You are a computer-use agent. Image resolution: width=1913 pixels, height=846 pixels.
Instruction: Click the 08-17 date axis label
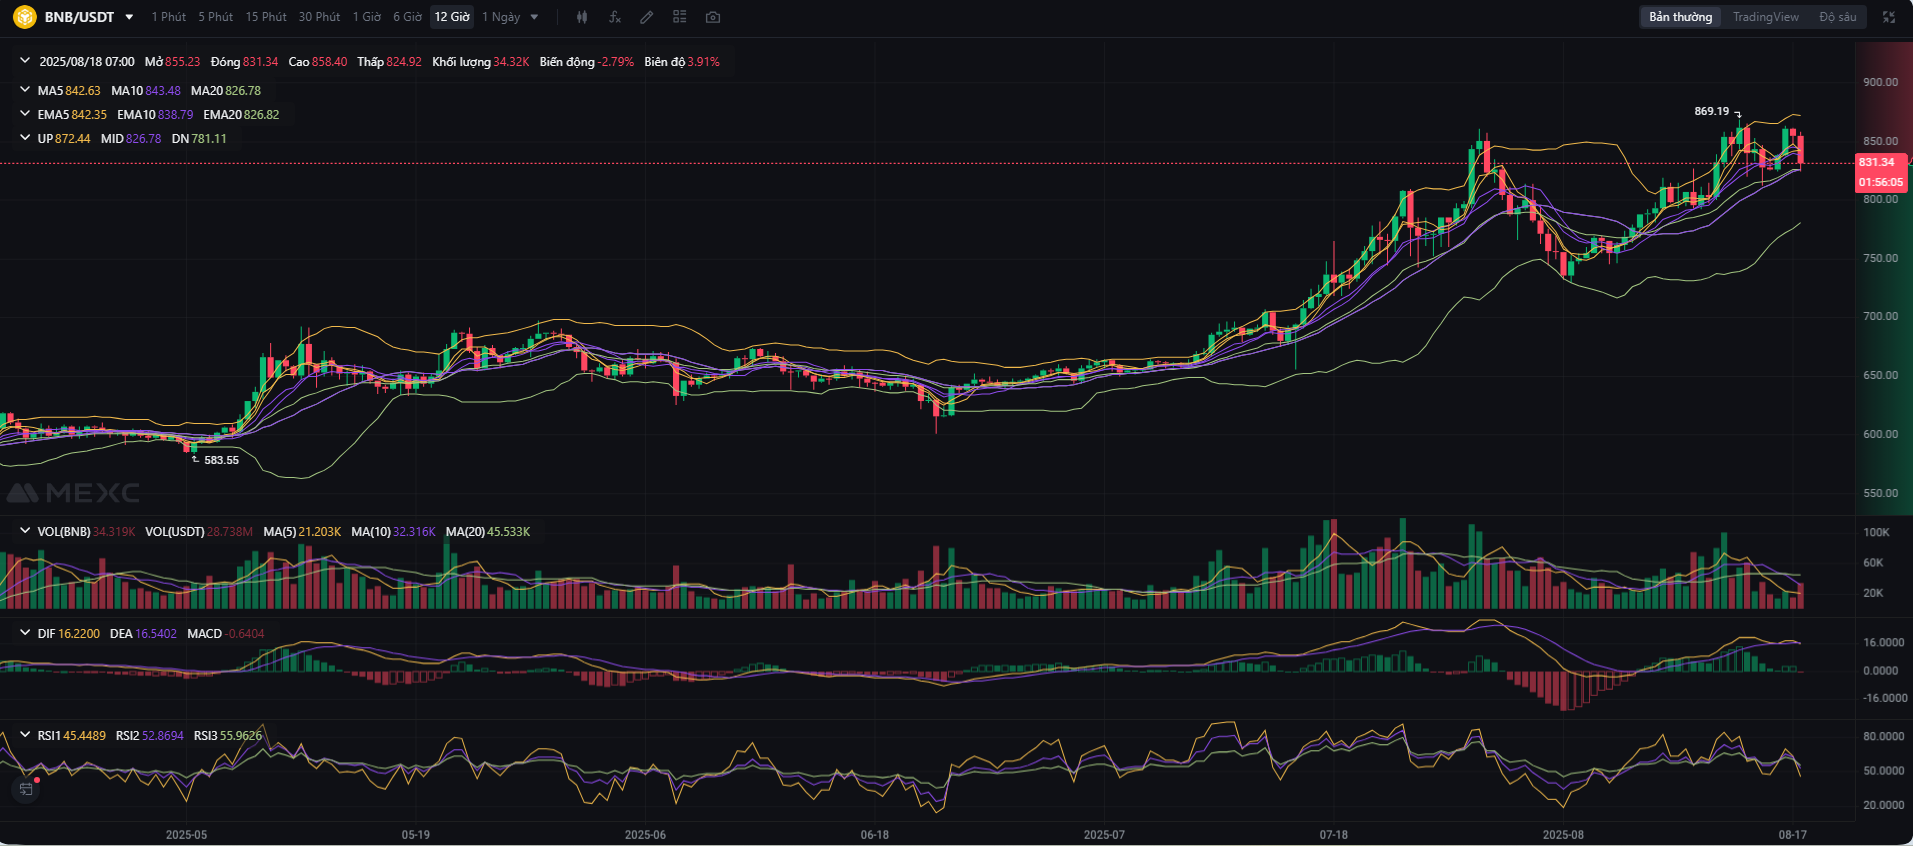coord(1792,834)
